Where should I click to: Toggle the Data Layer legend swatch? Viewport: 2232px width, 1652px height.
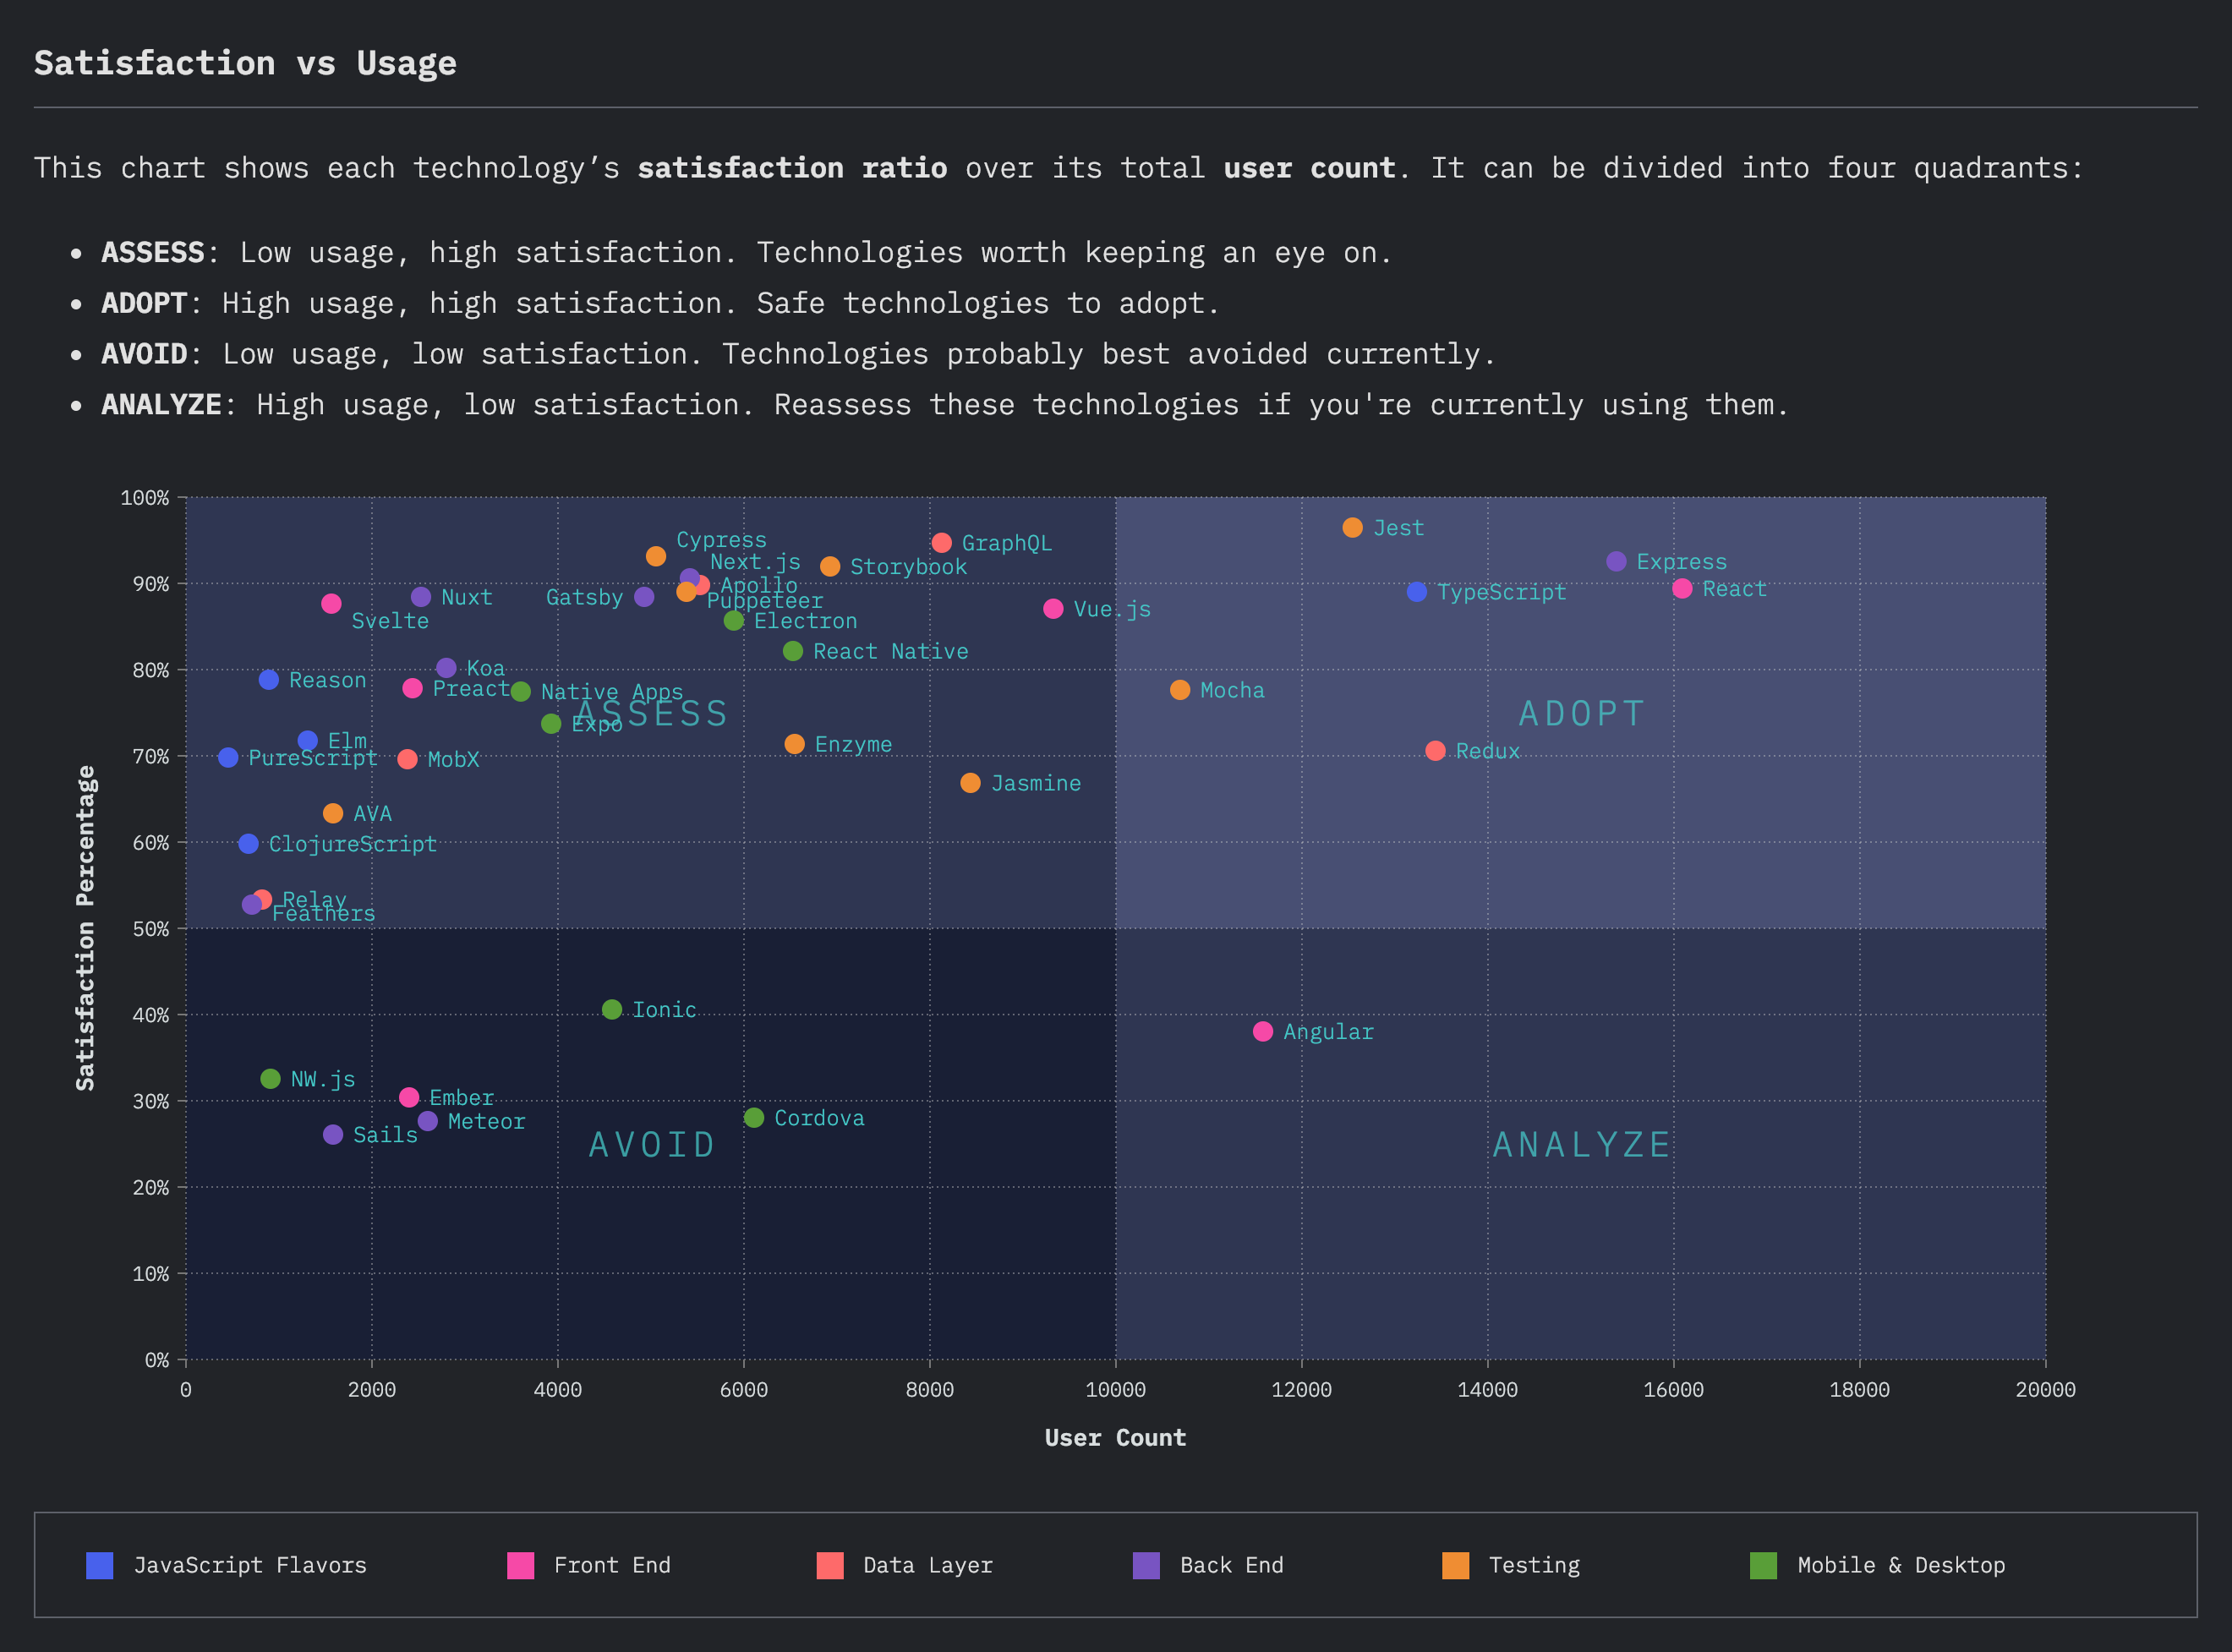click(830, 1565)
